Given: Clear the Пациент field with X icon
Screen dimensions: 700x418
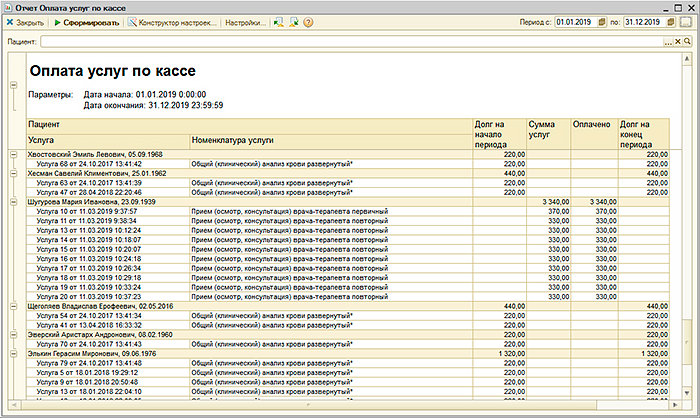Looking at the screenshot, I should pyautogui.click(x=679, y=43).
